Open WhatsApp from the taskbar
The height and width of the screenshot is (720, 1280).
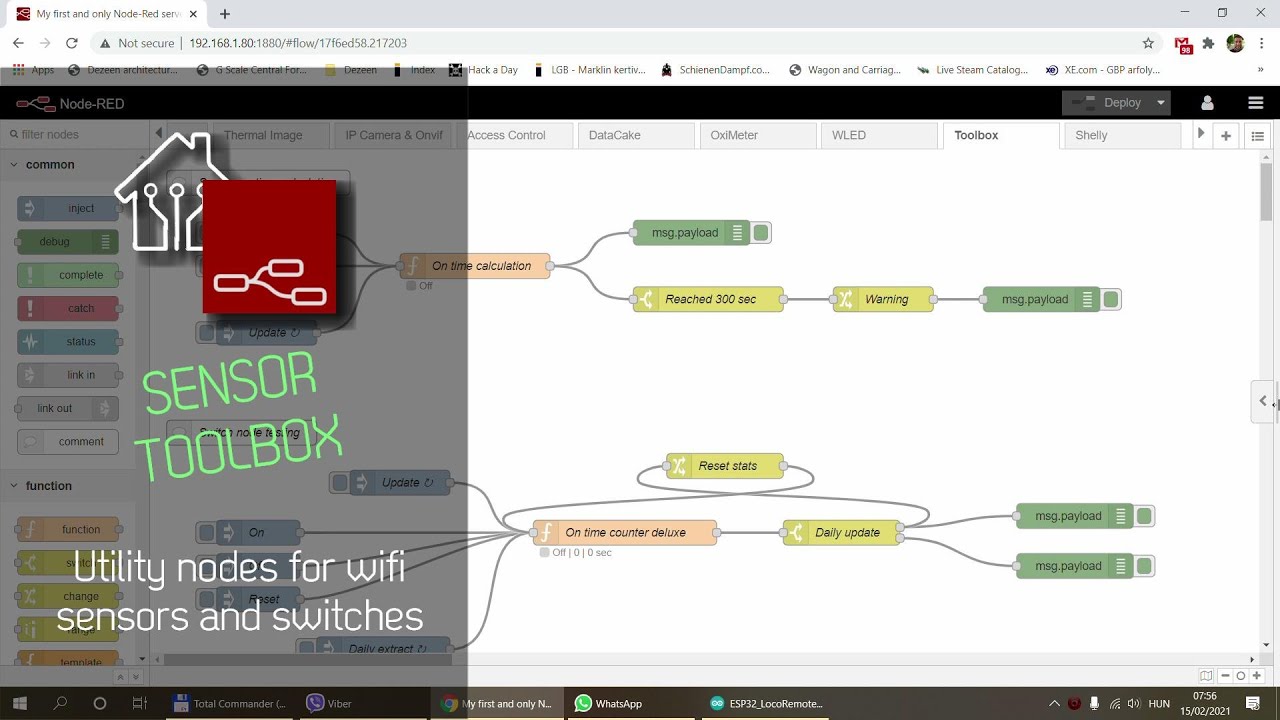[x=609, y=704]
